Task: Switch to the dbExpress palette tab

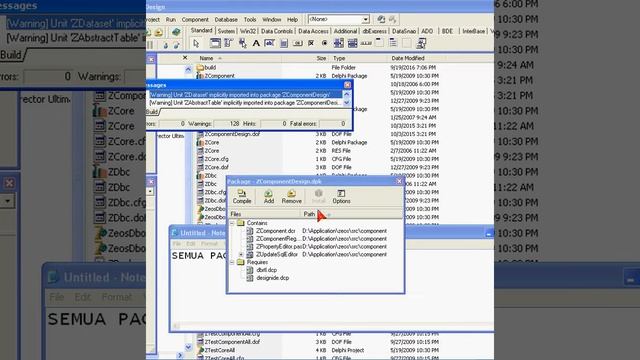Action: click(x=374, y=31)
